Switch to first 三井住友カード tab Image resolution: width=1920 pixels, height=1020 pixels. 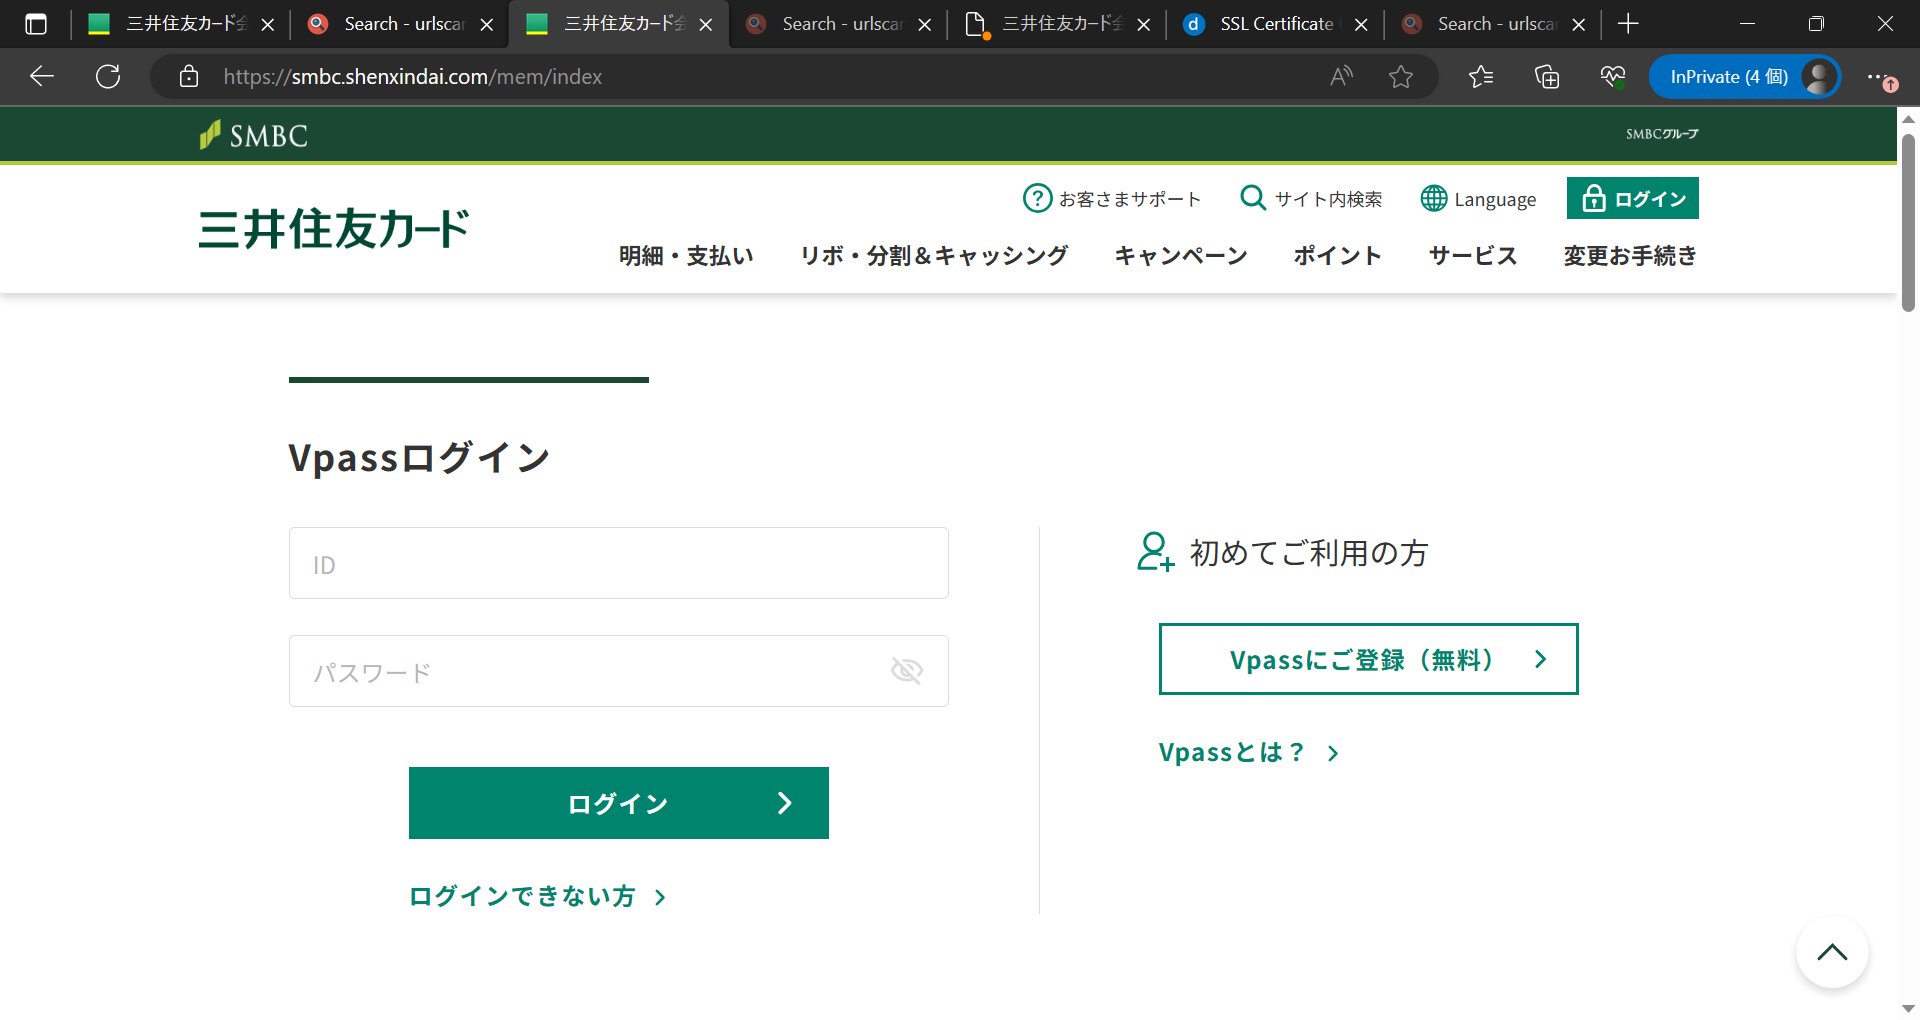(x=180, y=24)
